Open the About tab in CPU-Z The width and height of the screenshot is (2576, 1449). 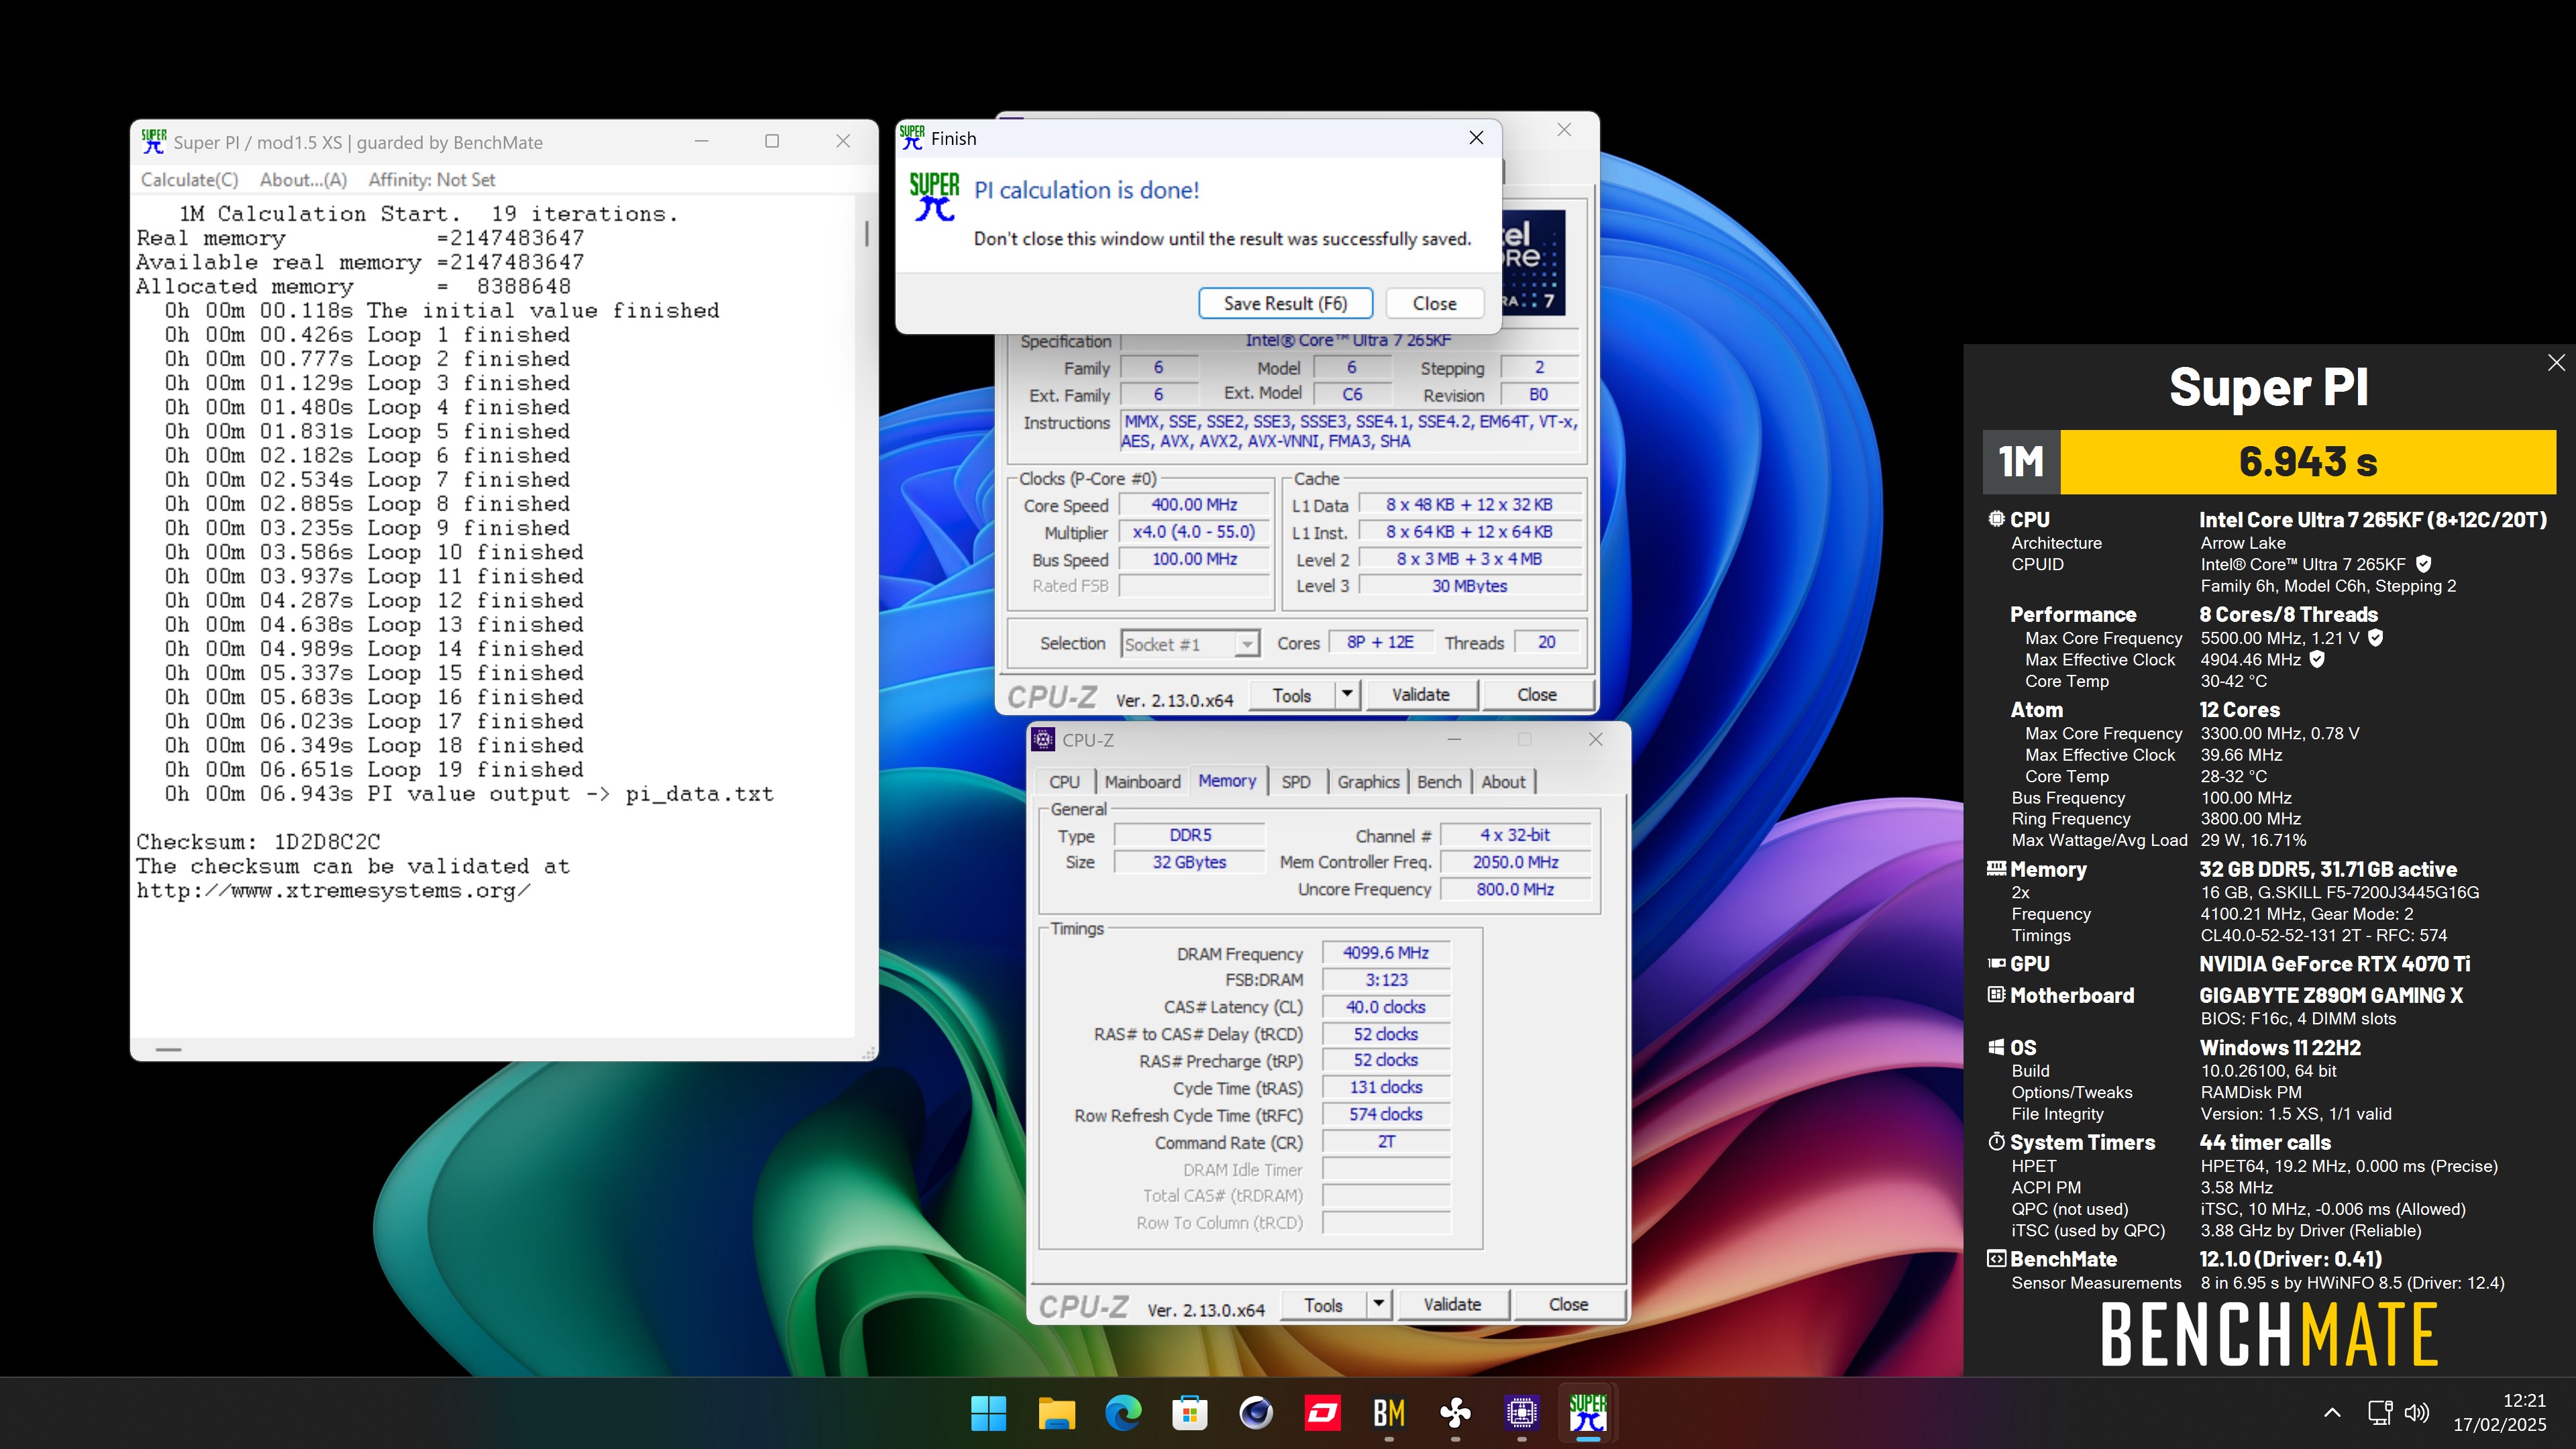click(1503, 782)
